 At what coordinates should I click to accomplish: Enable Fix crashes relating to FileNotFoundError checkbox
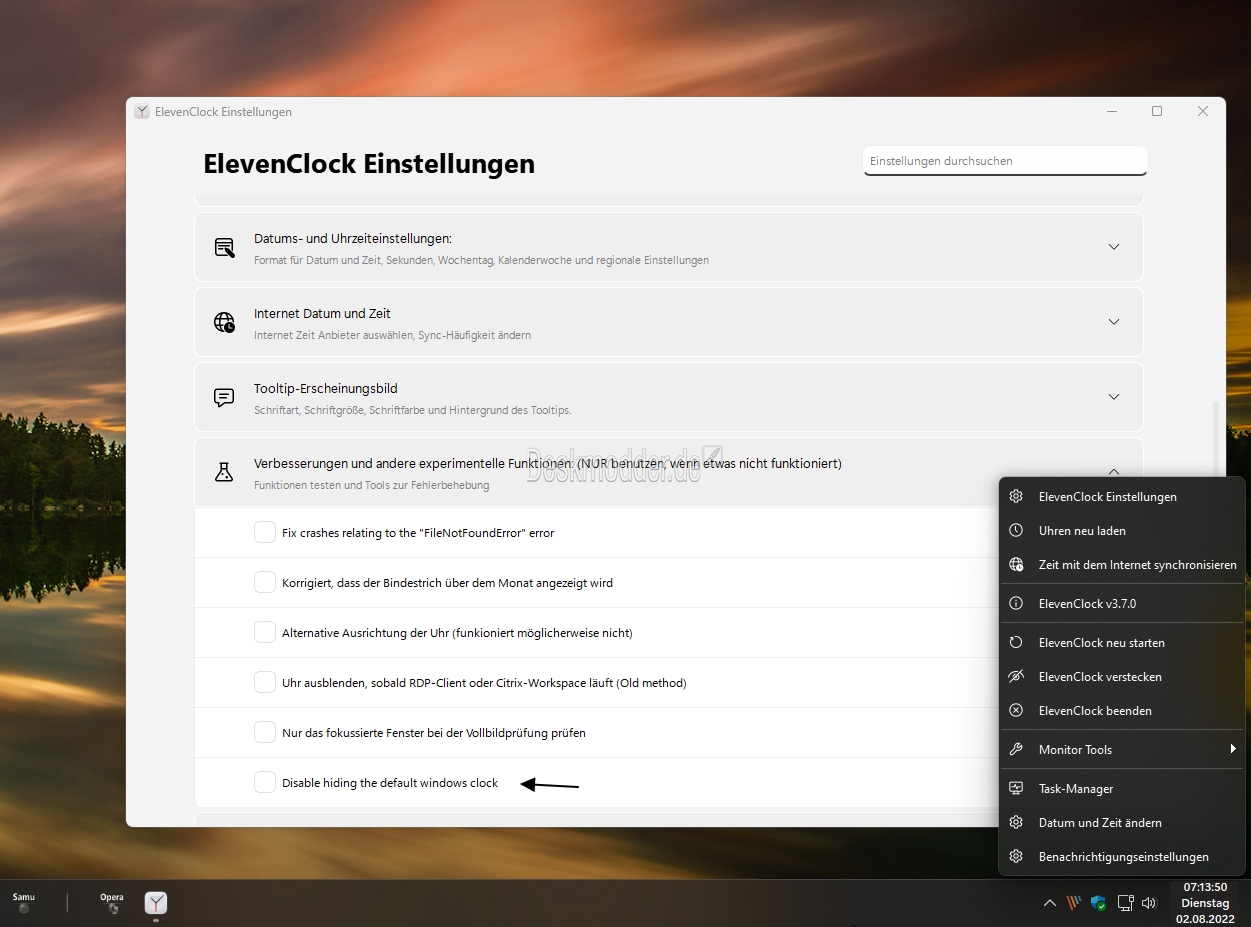click(264, 532)
